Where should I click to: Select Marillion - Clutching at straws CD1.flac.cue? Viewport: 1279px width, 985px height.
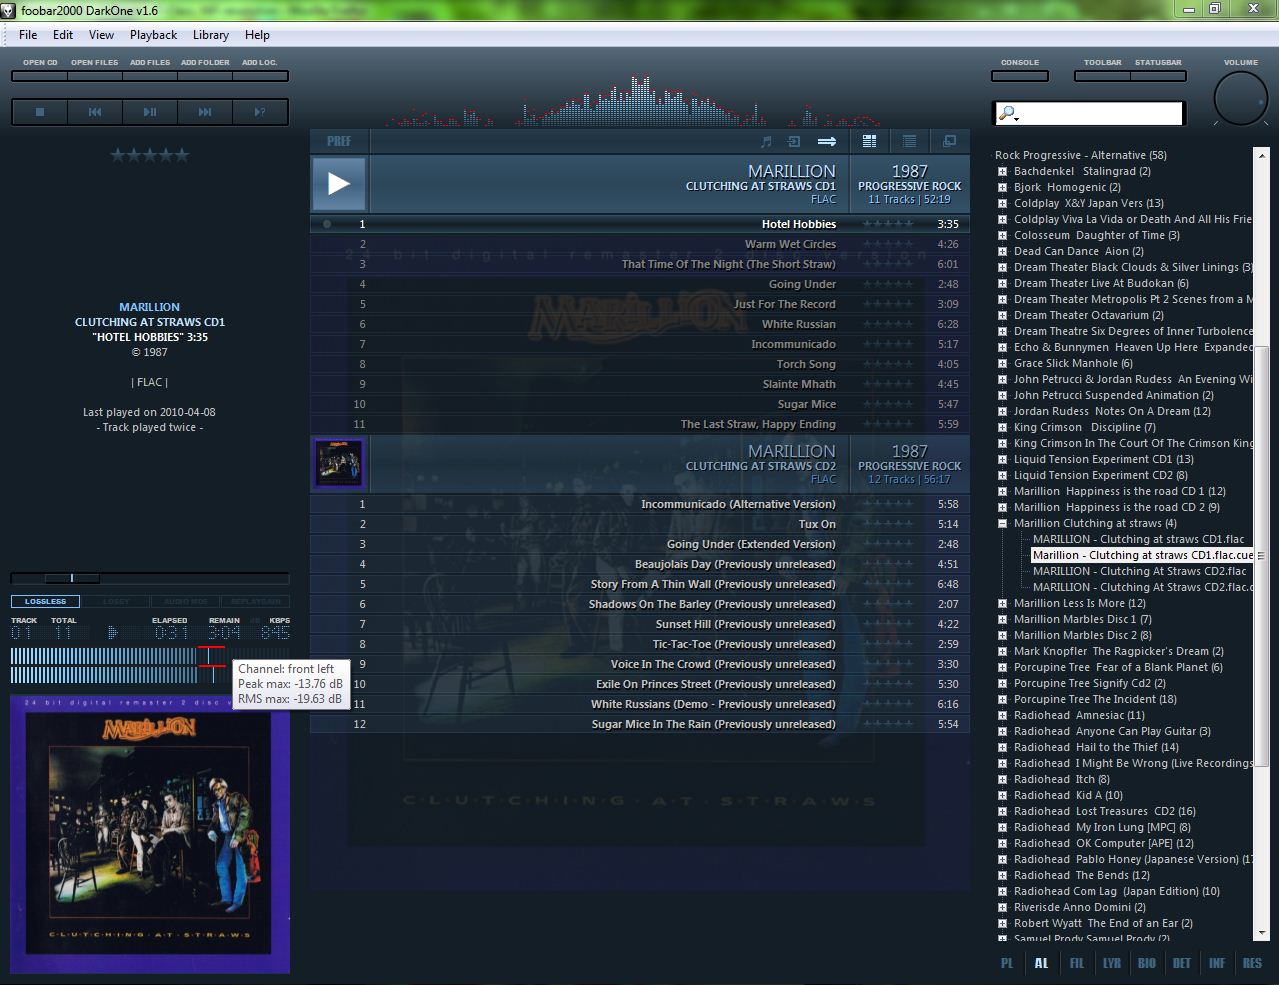pos(1143,555)
